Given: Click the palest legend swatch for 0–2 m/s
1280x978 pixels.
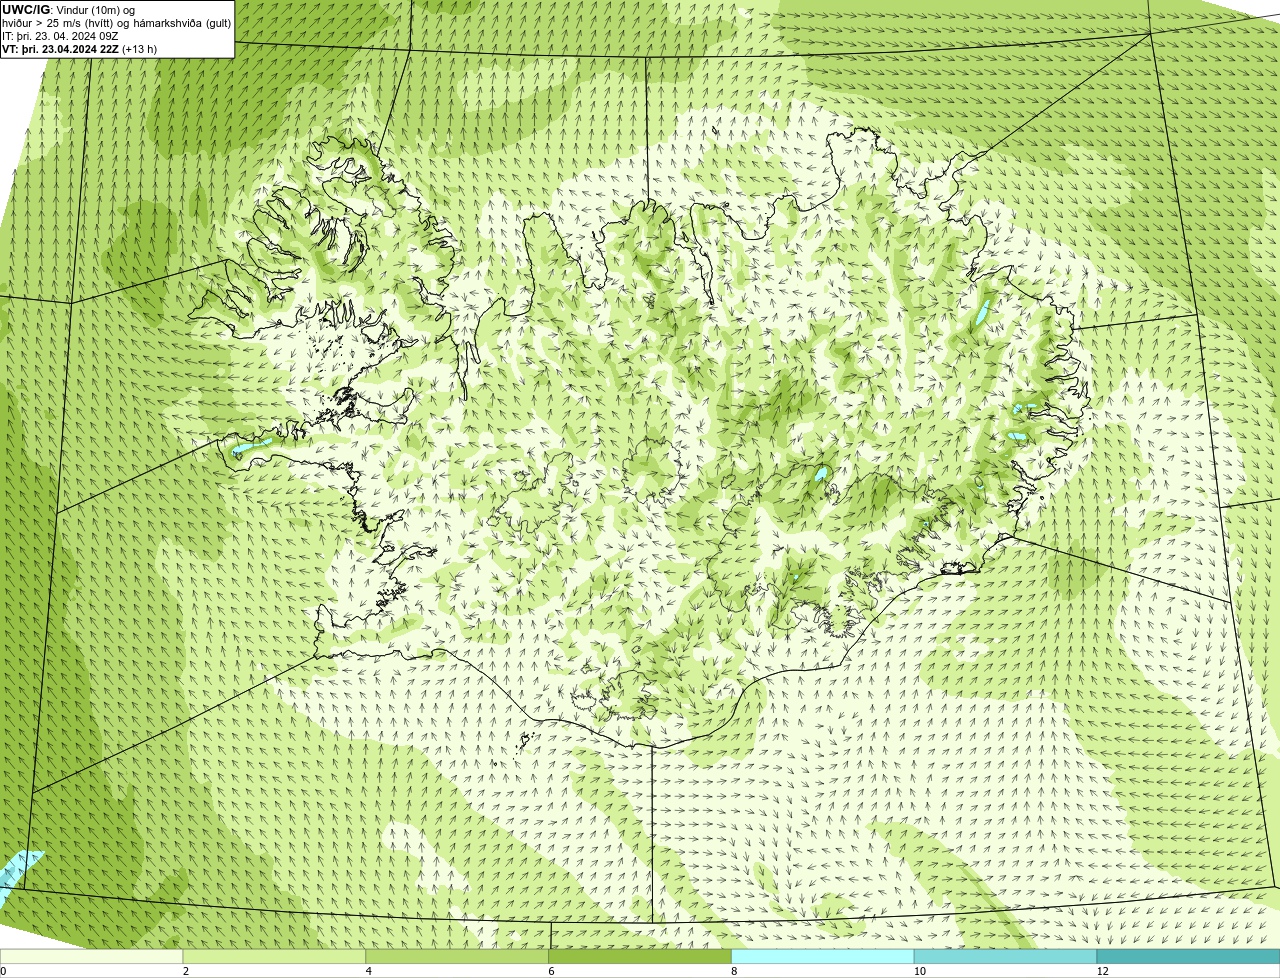Looking at the screenshot, I should tap(92, 957).
